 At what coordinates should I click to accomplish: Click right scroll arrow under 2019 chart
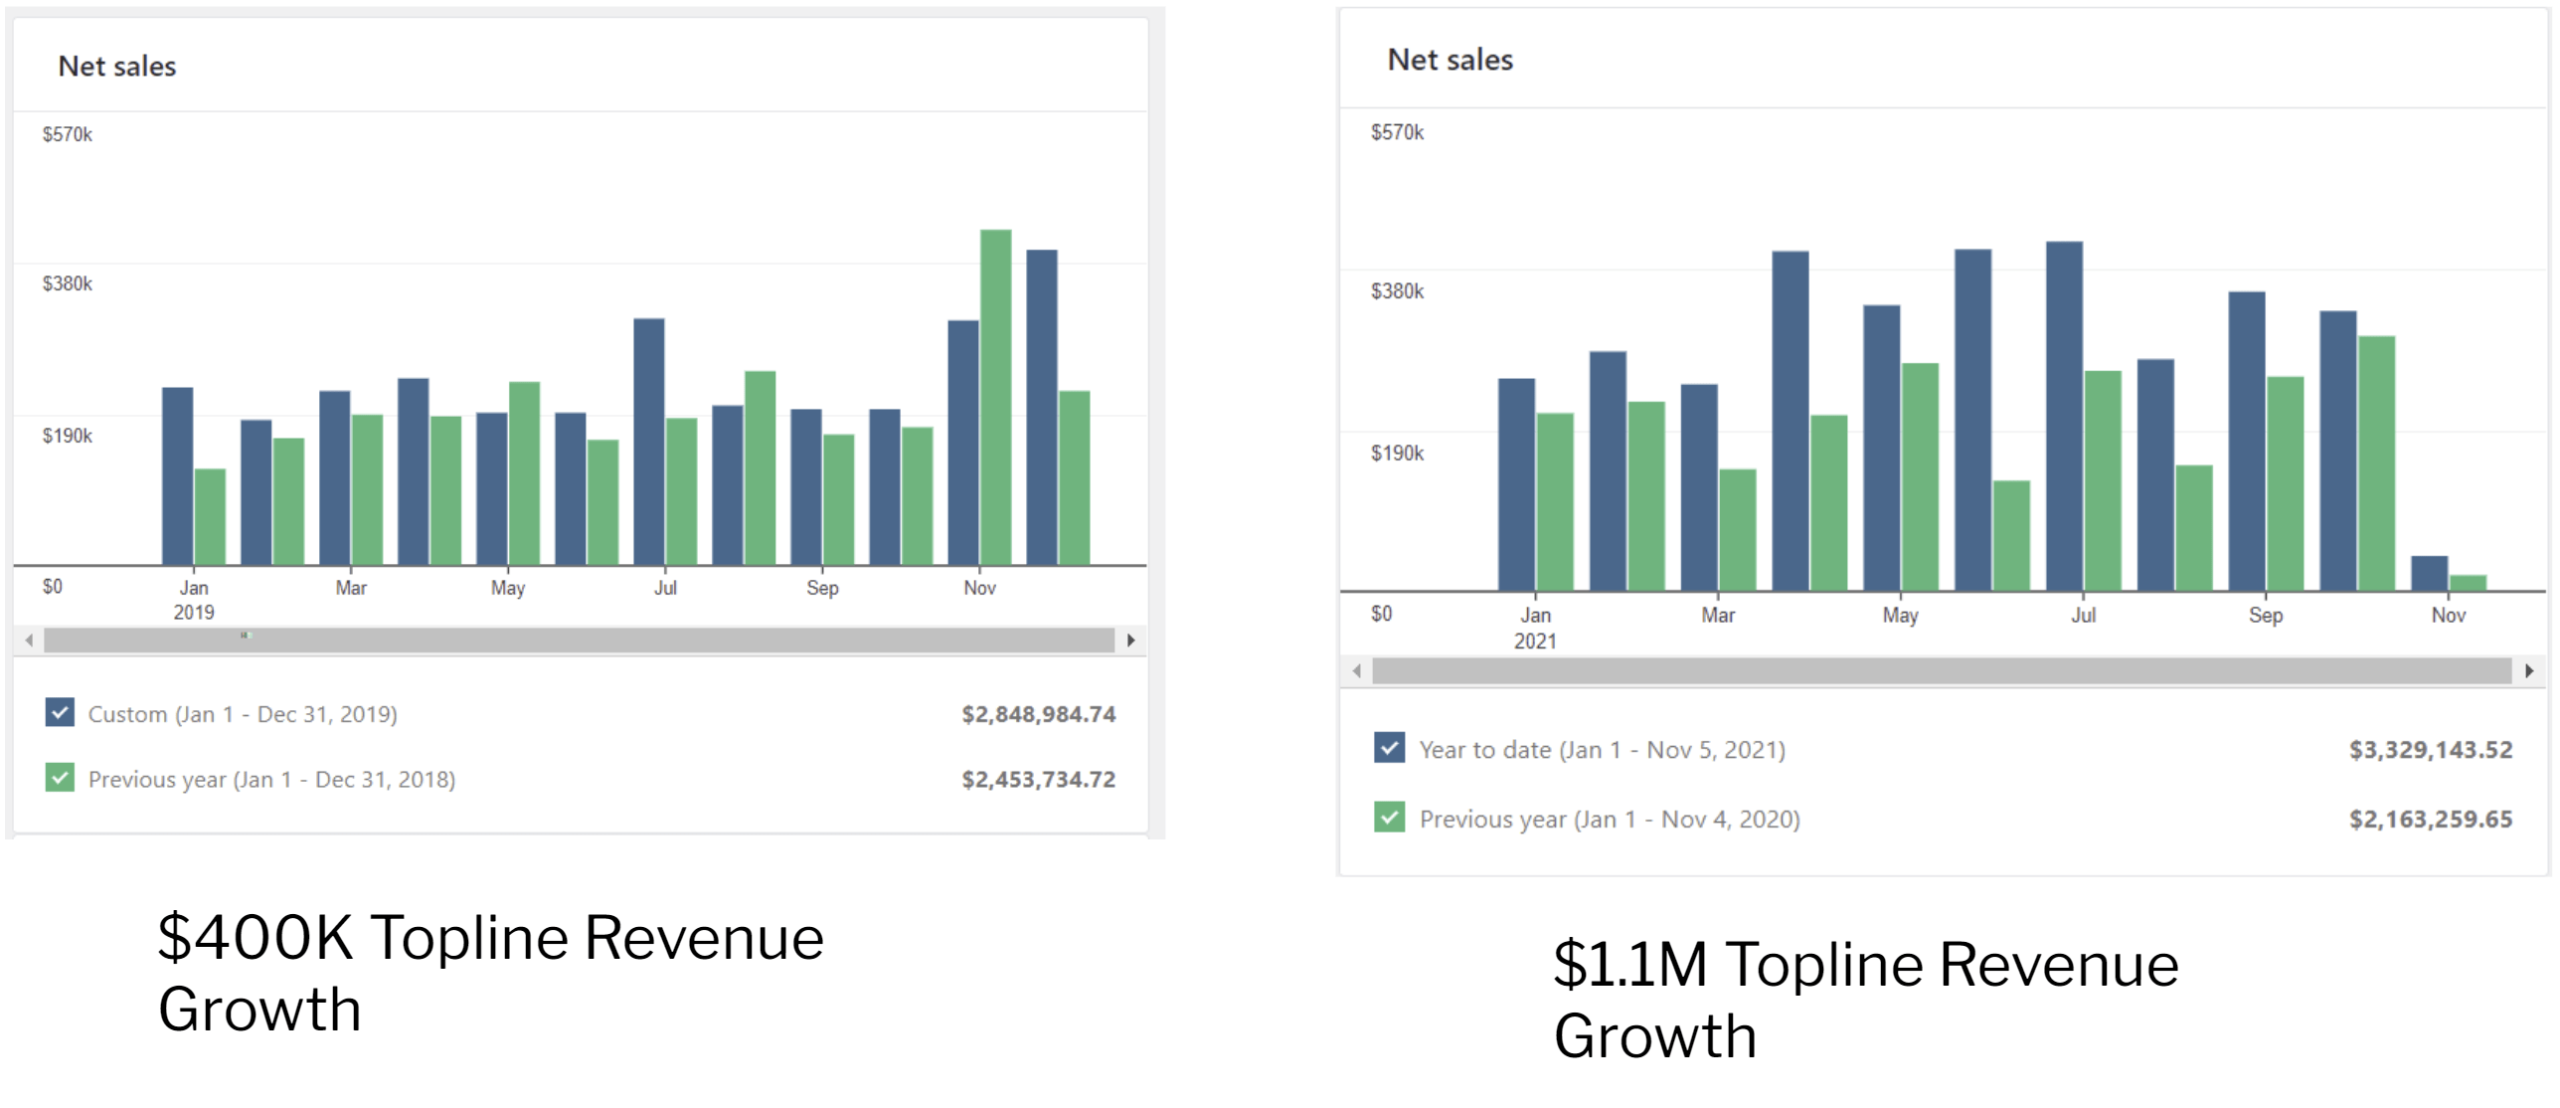(1131, 640)
